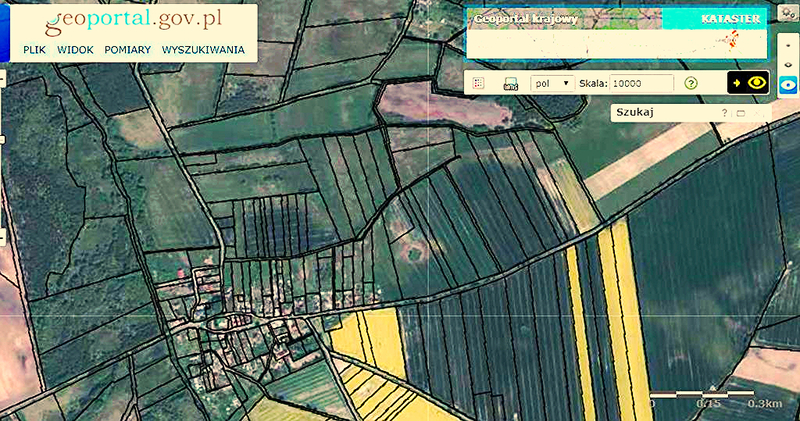
Task: Open help in Szukaj panel
Action: click(725, 113)
